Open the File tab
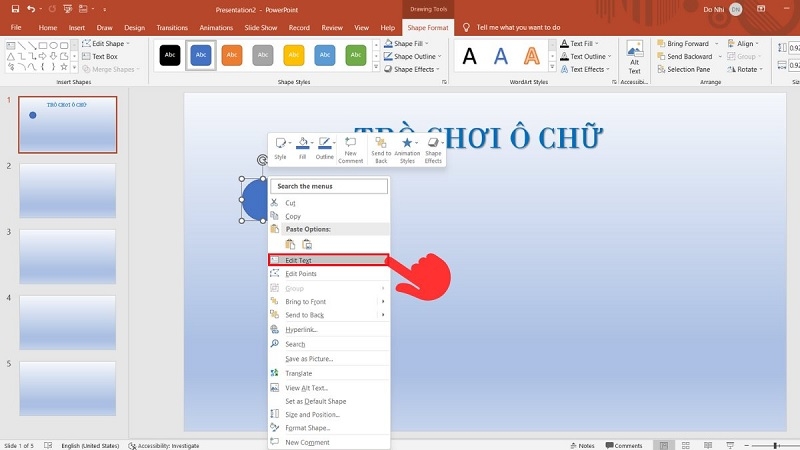The height and width of the screenshot is (450, 800). [x=16, y=28]
